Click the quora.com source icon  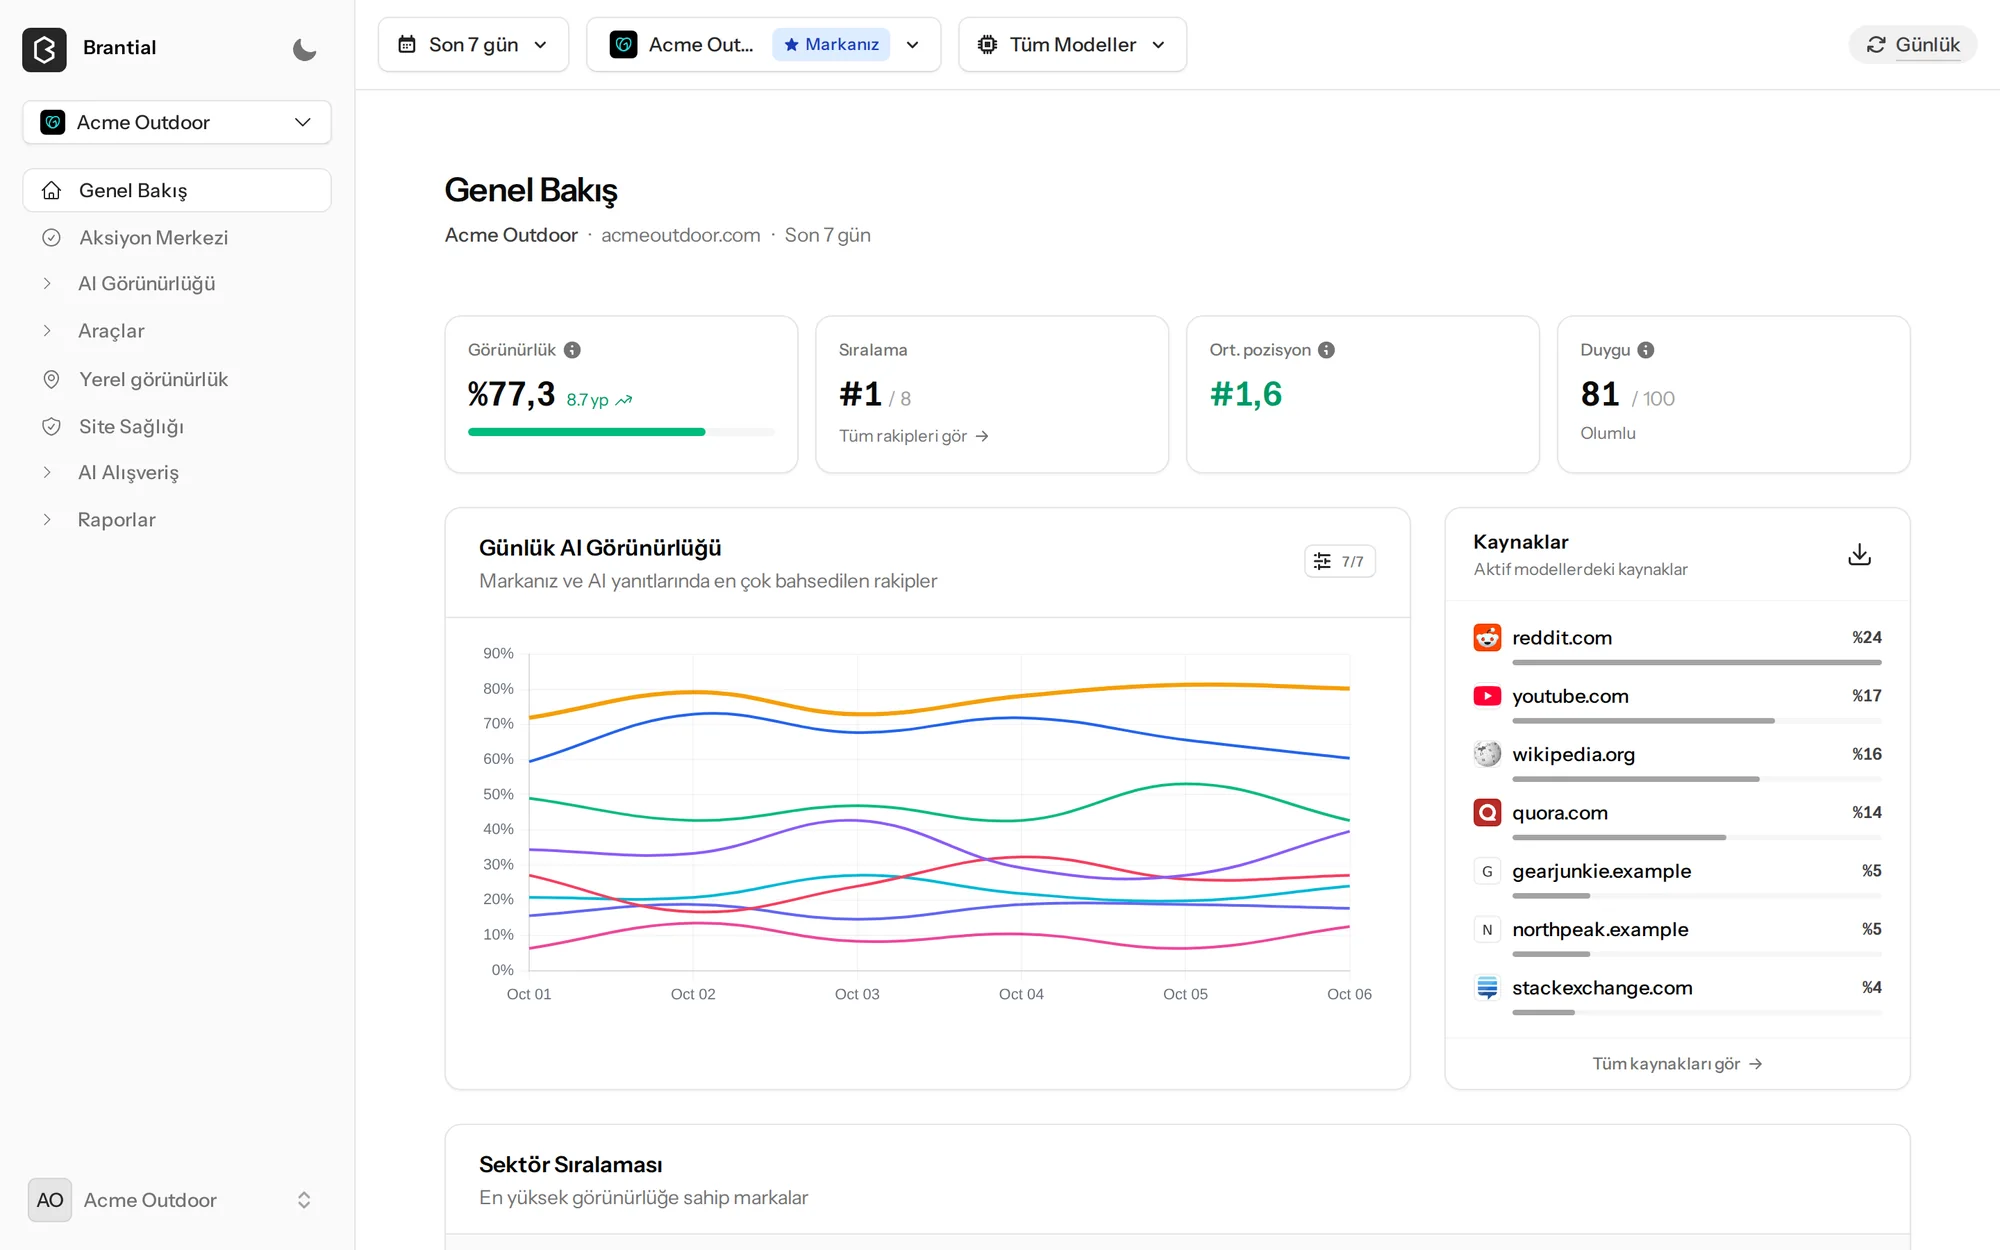point(1487,812)
